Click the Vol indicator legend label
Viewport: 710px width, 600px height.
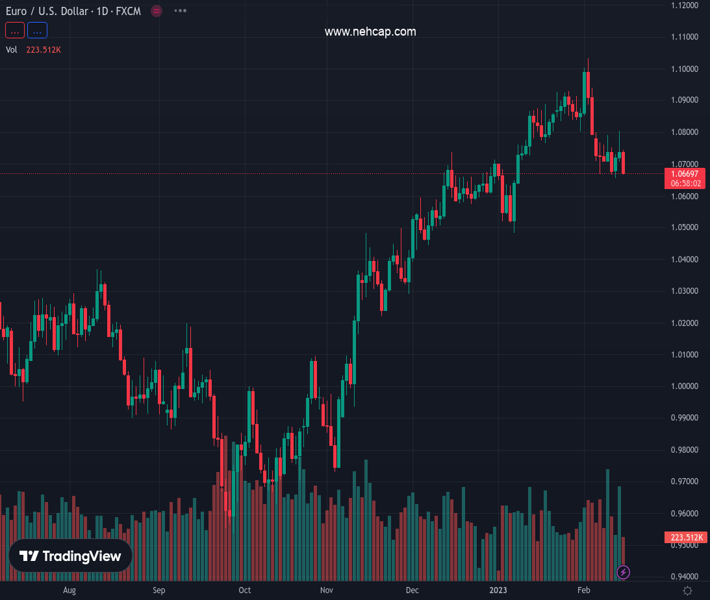(12, 49)
